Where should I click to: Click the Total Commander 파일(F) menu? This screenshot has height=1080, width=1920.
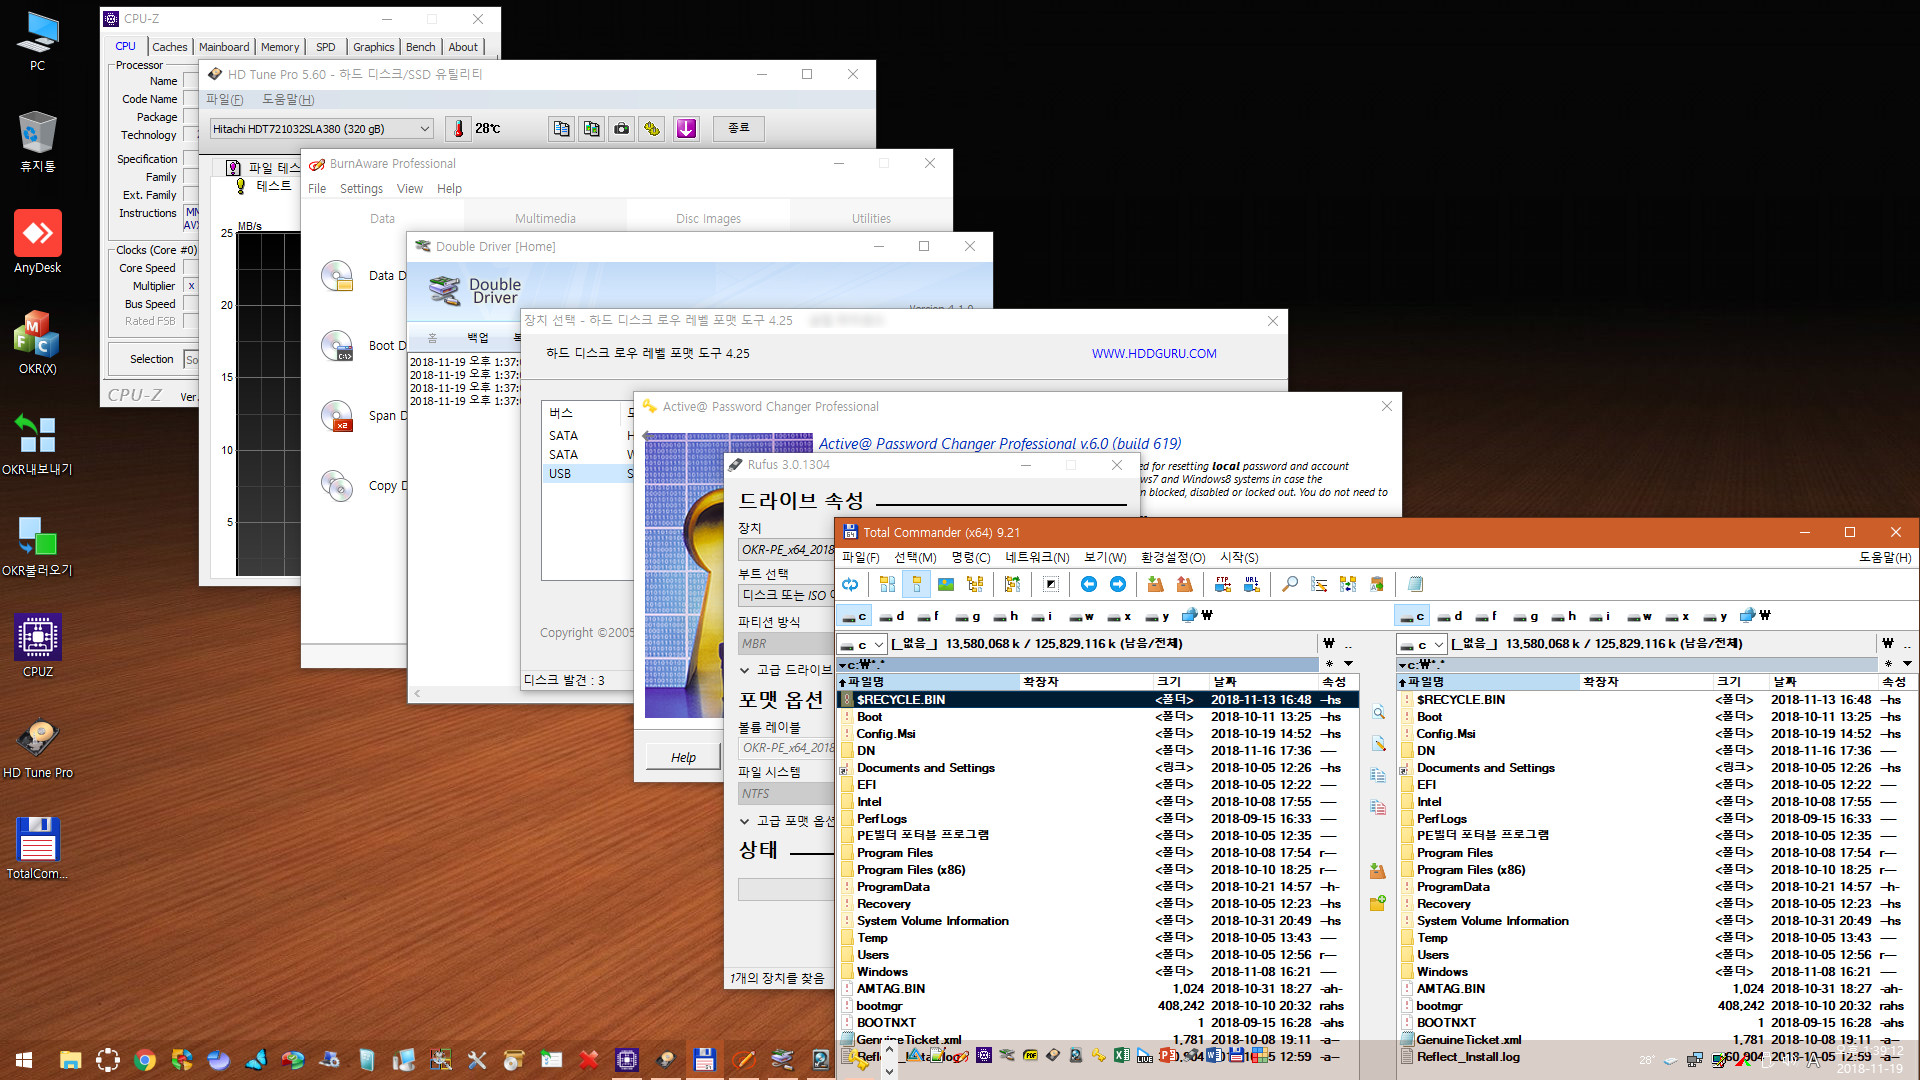coord(862,558)
